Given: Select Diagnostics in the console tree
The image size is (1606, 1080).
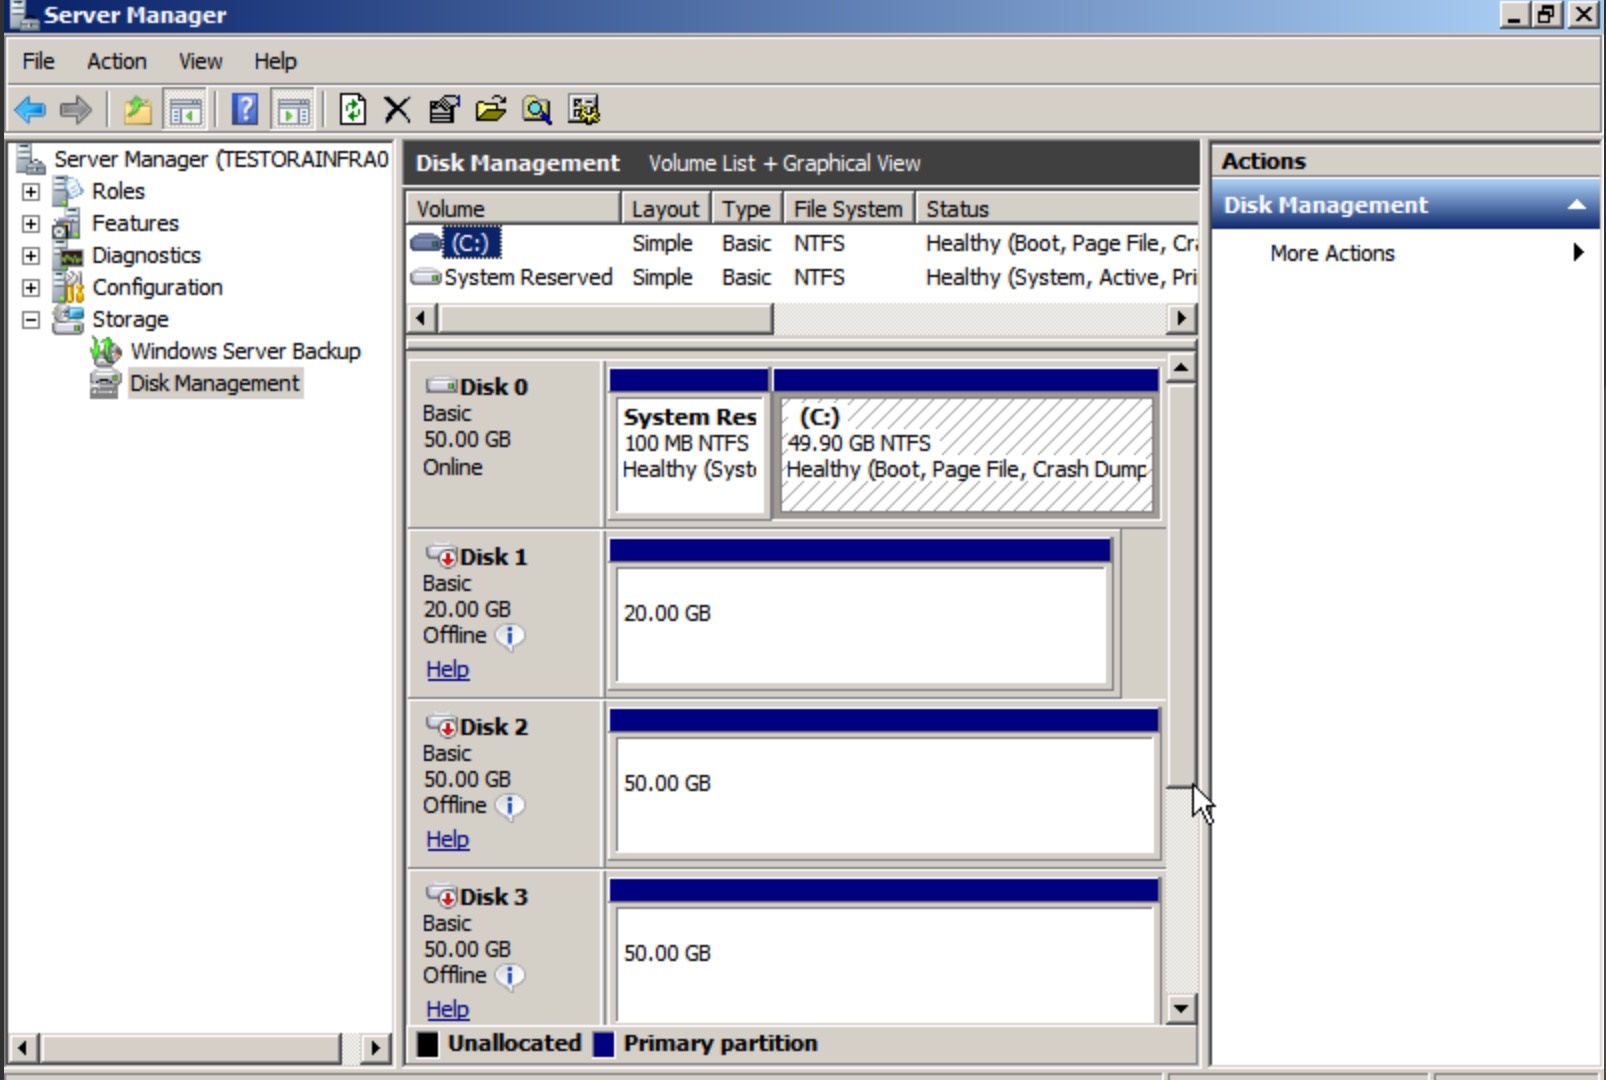Looking at the screenshot, I should (x=146, y=255).
